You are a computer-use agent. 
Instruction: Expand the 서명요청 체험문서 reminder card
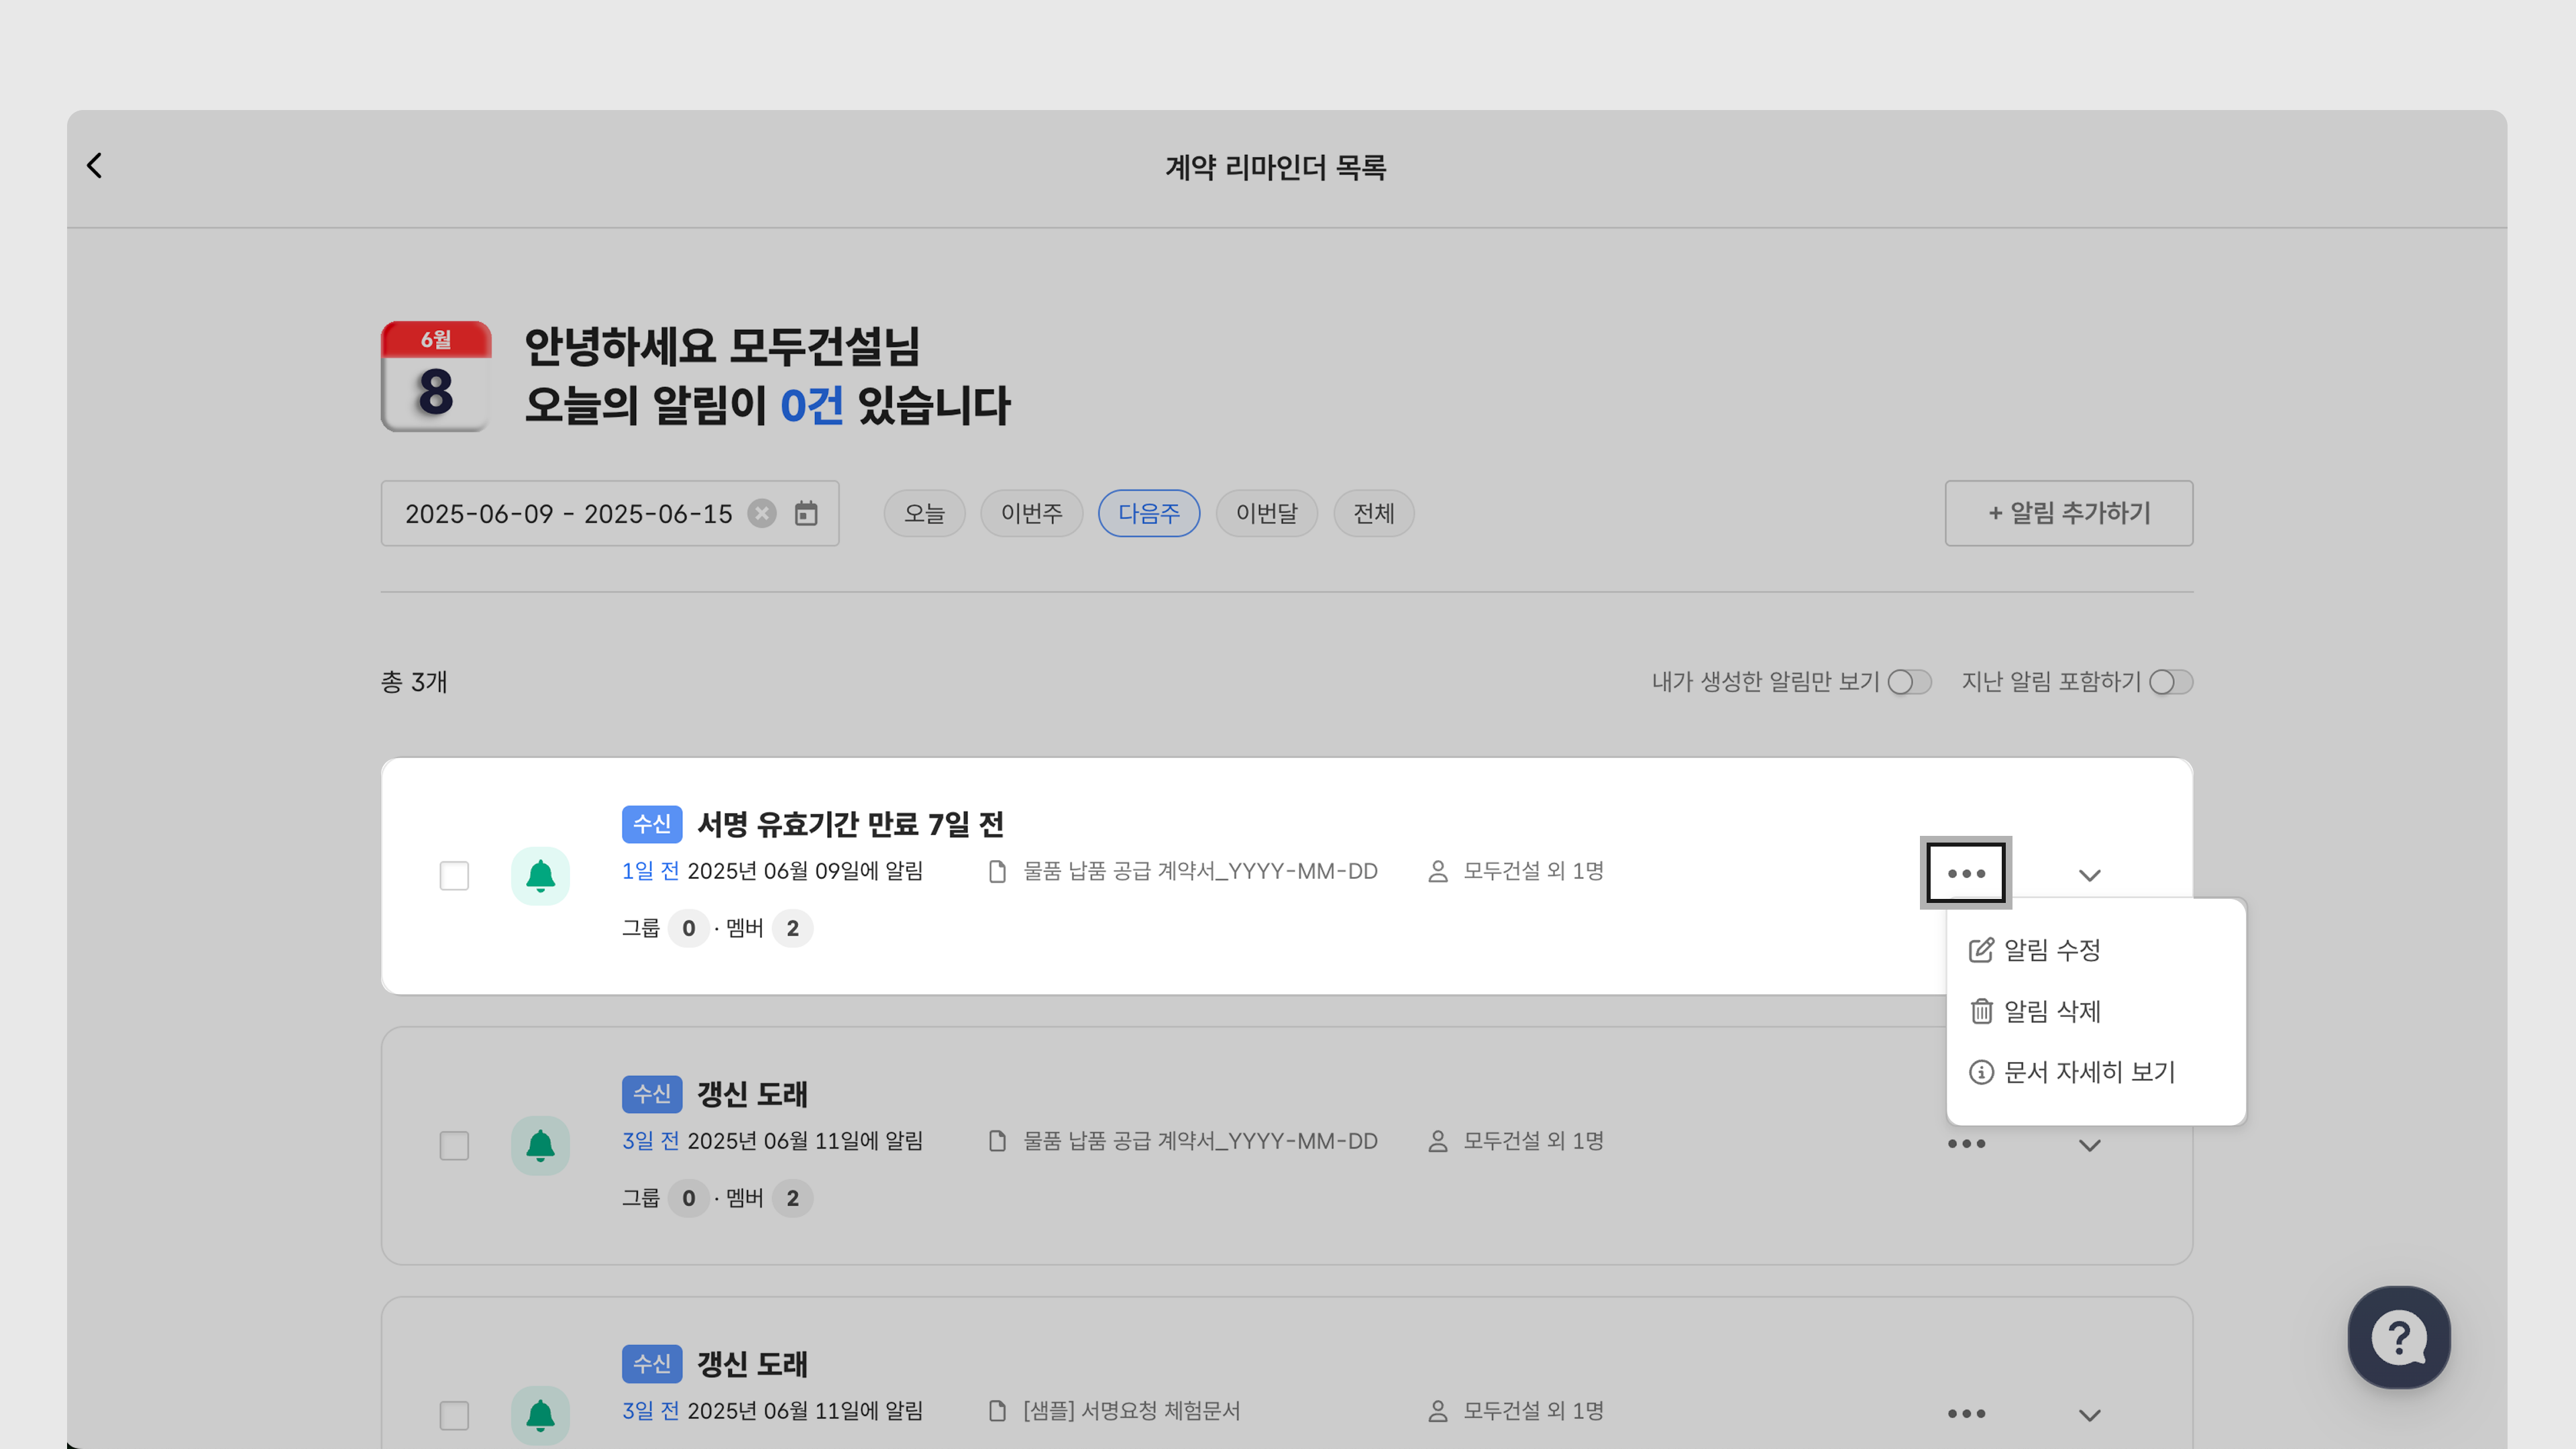pyautogui.click(x=2089, y=1416)
